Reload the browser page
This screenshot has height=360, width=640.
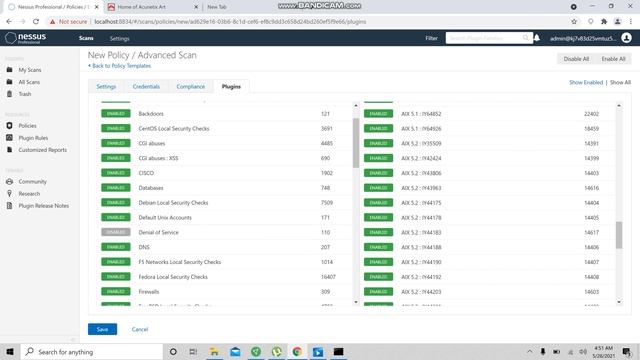click(x=36, y=22)
